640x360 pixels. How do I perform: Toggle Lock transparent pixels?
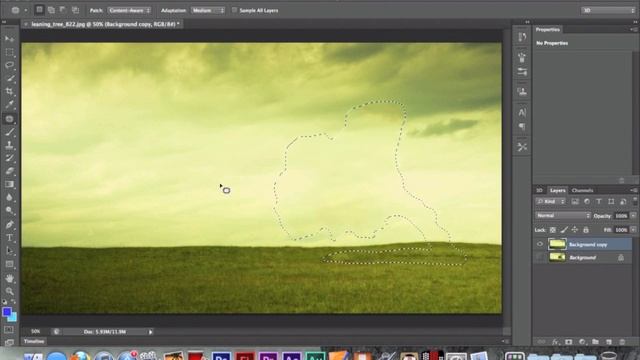pyautogui.click(x=553, y=230)
